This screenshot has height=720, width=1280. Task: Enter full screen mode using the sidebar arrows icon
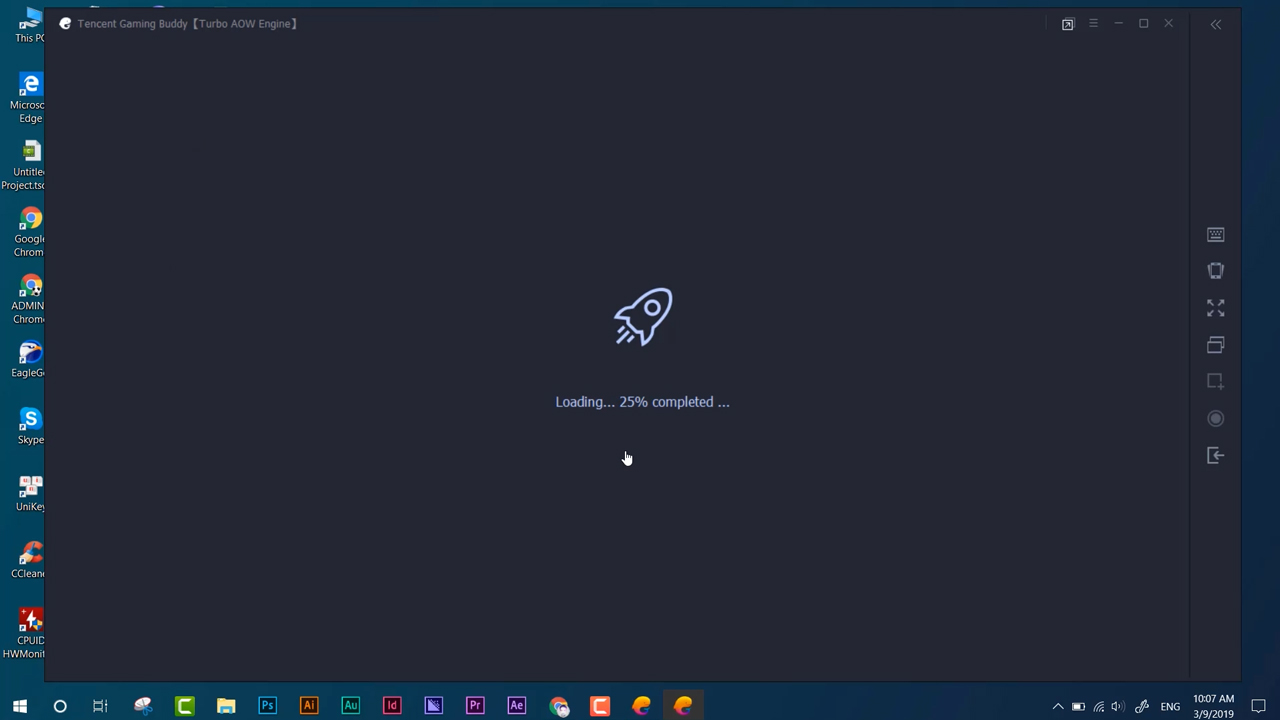[1215, 308]
